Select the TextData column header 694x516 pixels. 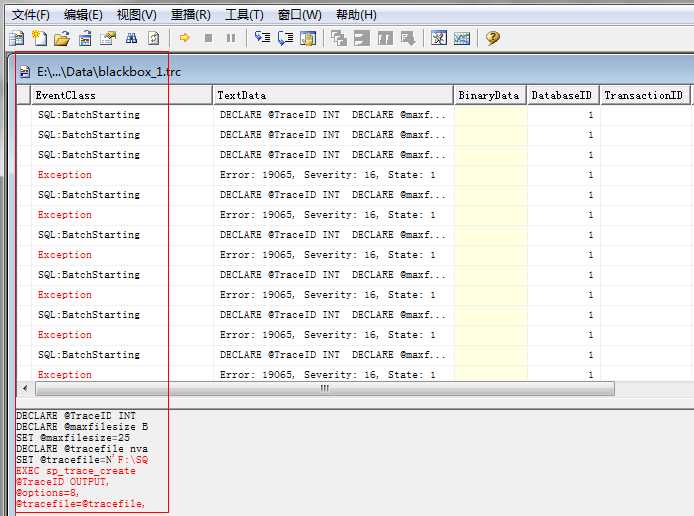pyautogui.click(x=333, y=95)
